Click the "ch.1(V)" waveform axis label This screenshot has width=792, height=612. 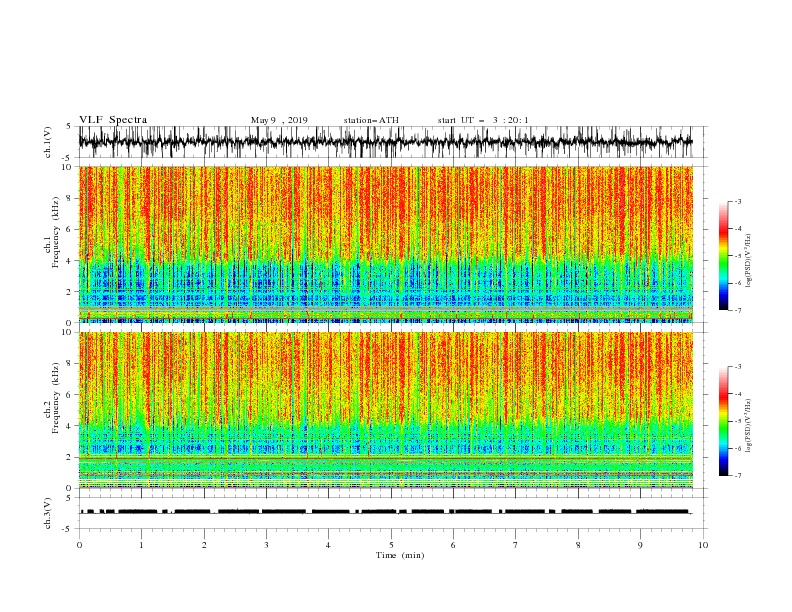pos(48,142)
